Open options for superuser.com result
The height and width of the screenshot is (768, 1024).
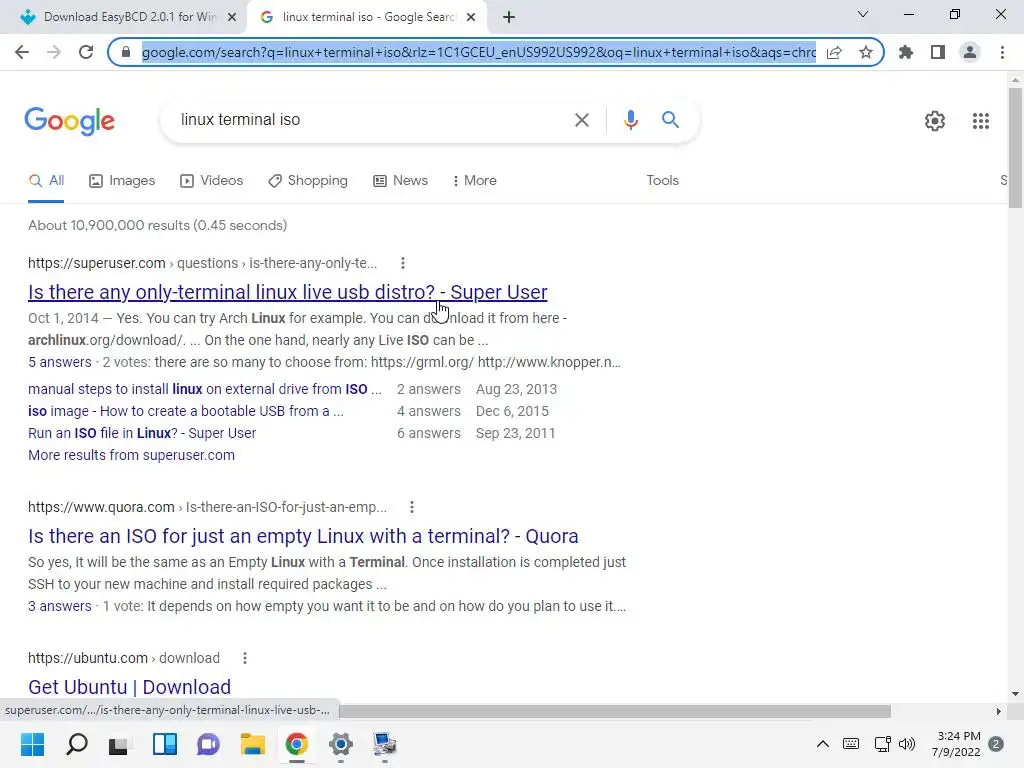(403, 263)
